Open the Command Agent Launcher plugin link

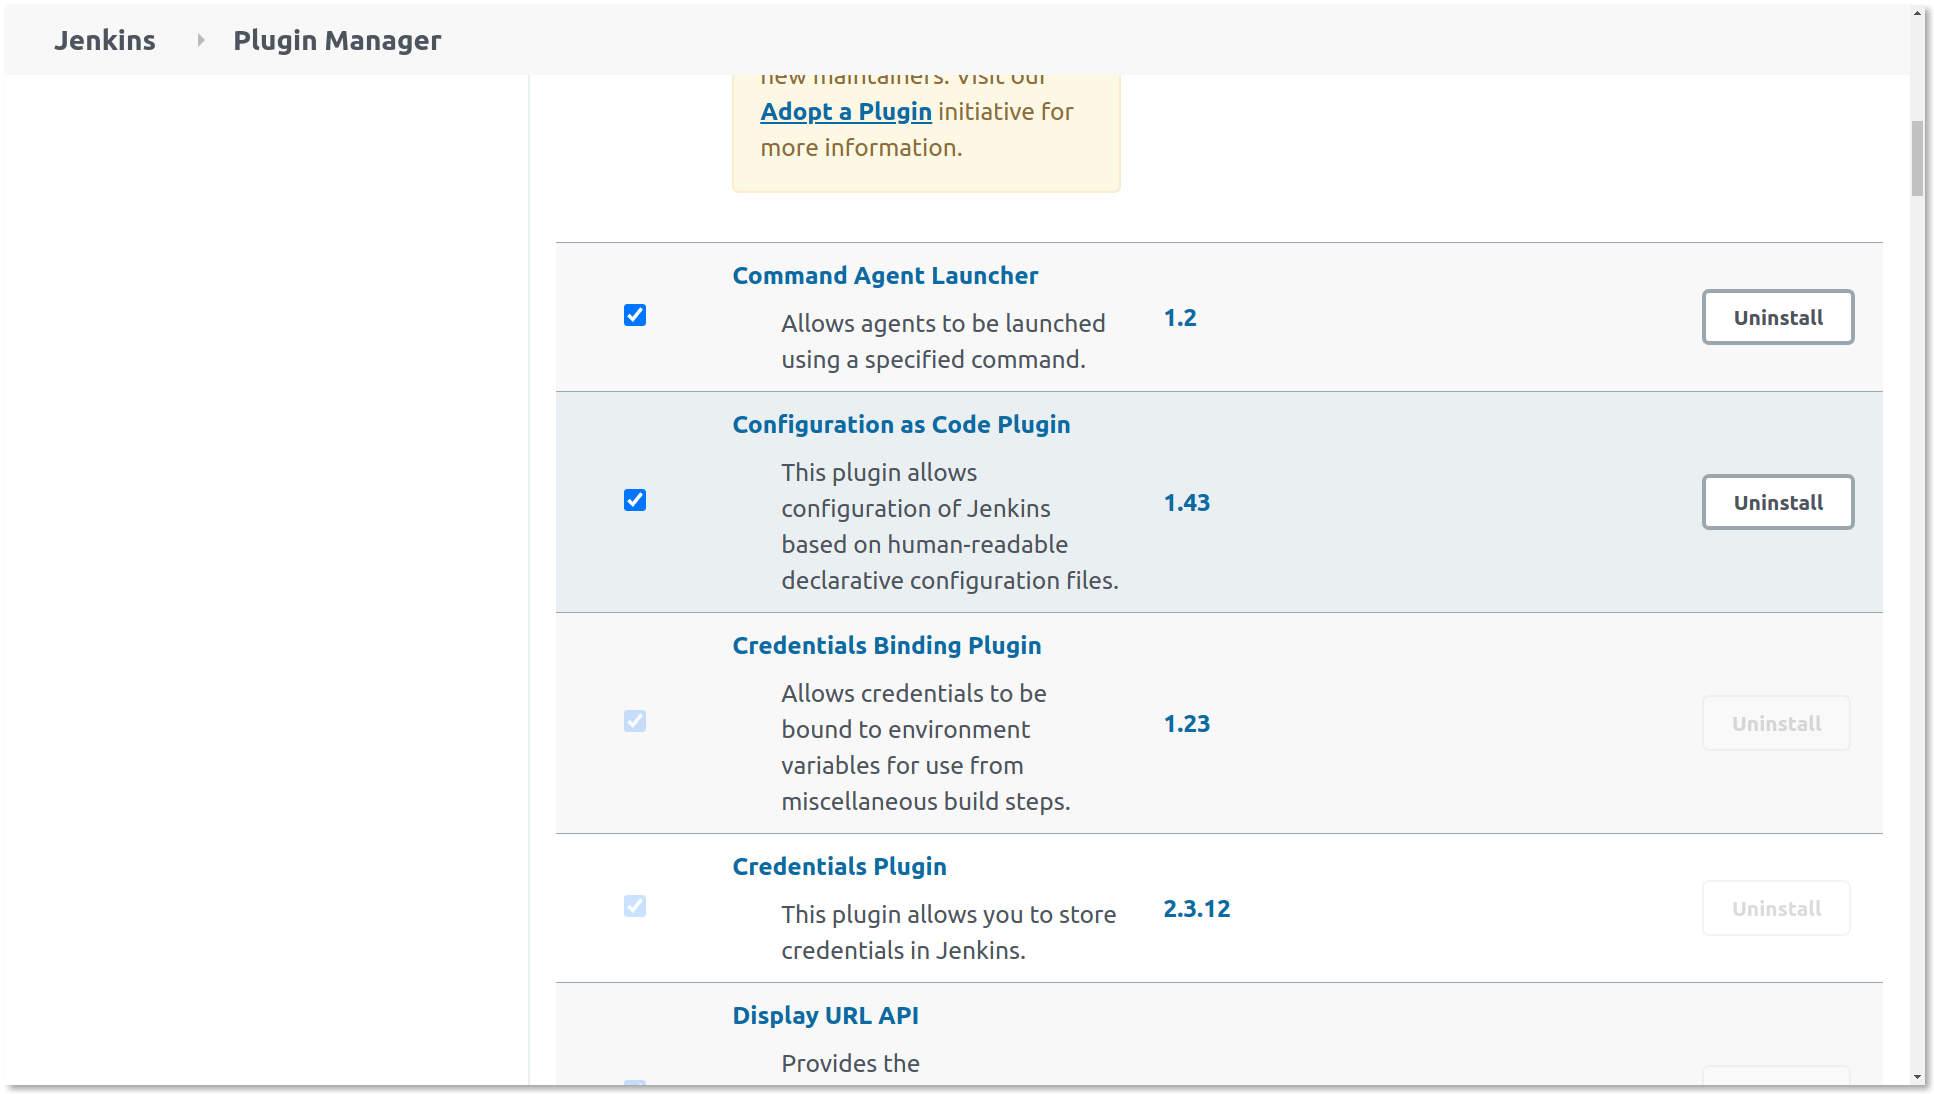pos(885,275)
